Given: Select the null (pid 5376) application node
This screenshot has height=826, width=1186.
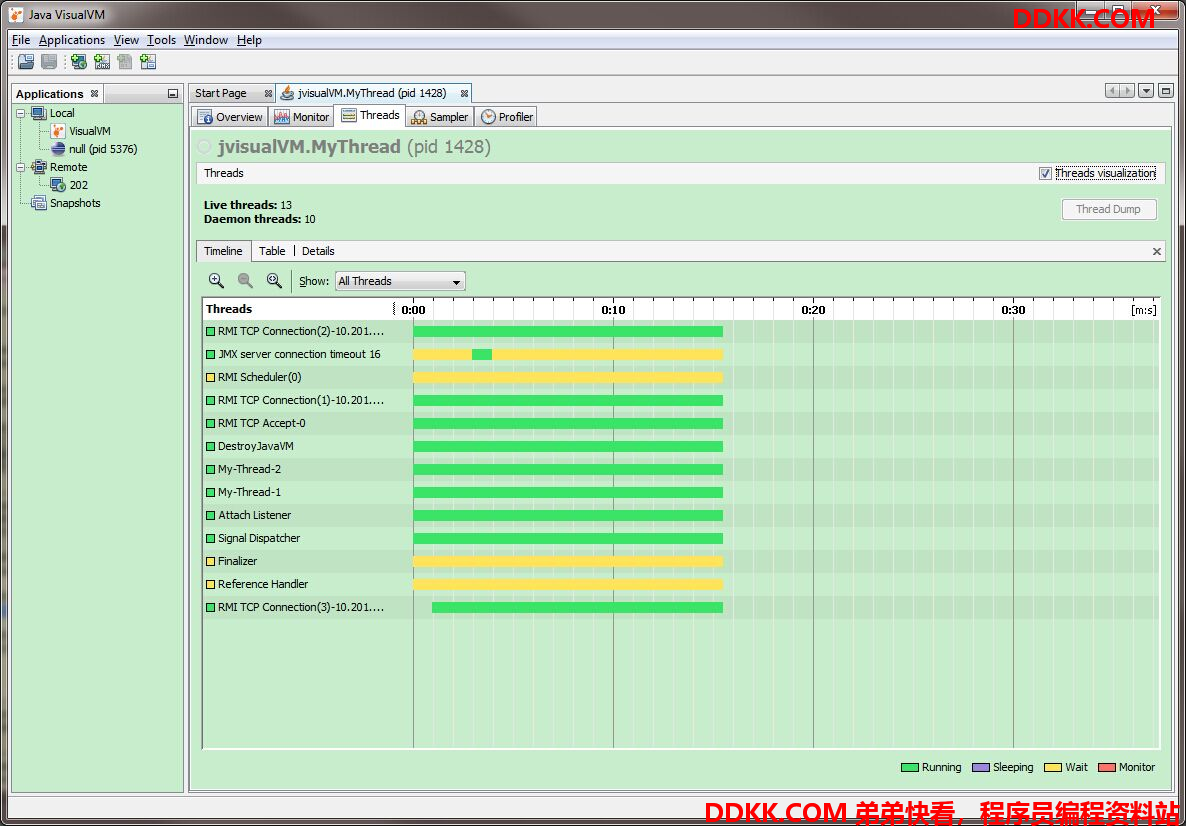Looking at the screenshot, I should click(x=94, y=149).
